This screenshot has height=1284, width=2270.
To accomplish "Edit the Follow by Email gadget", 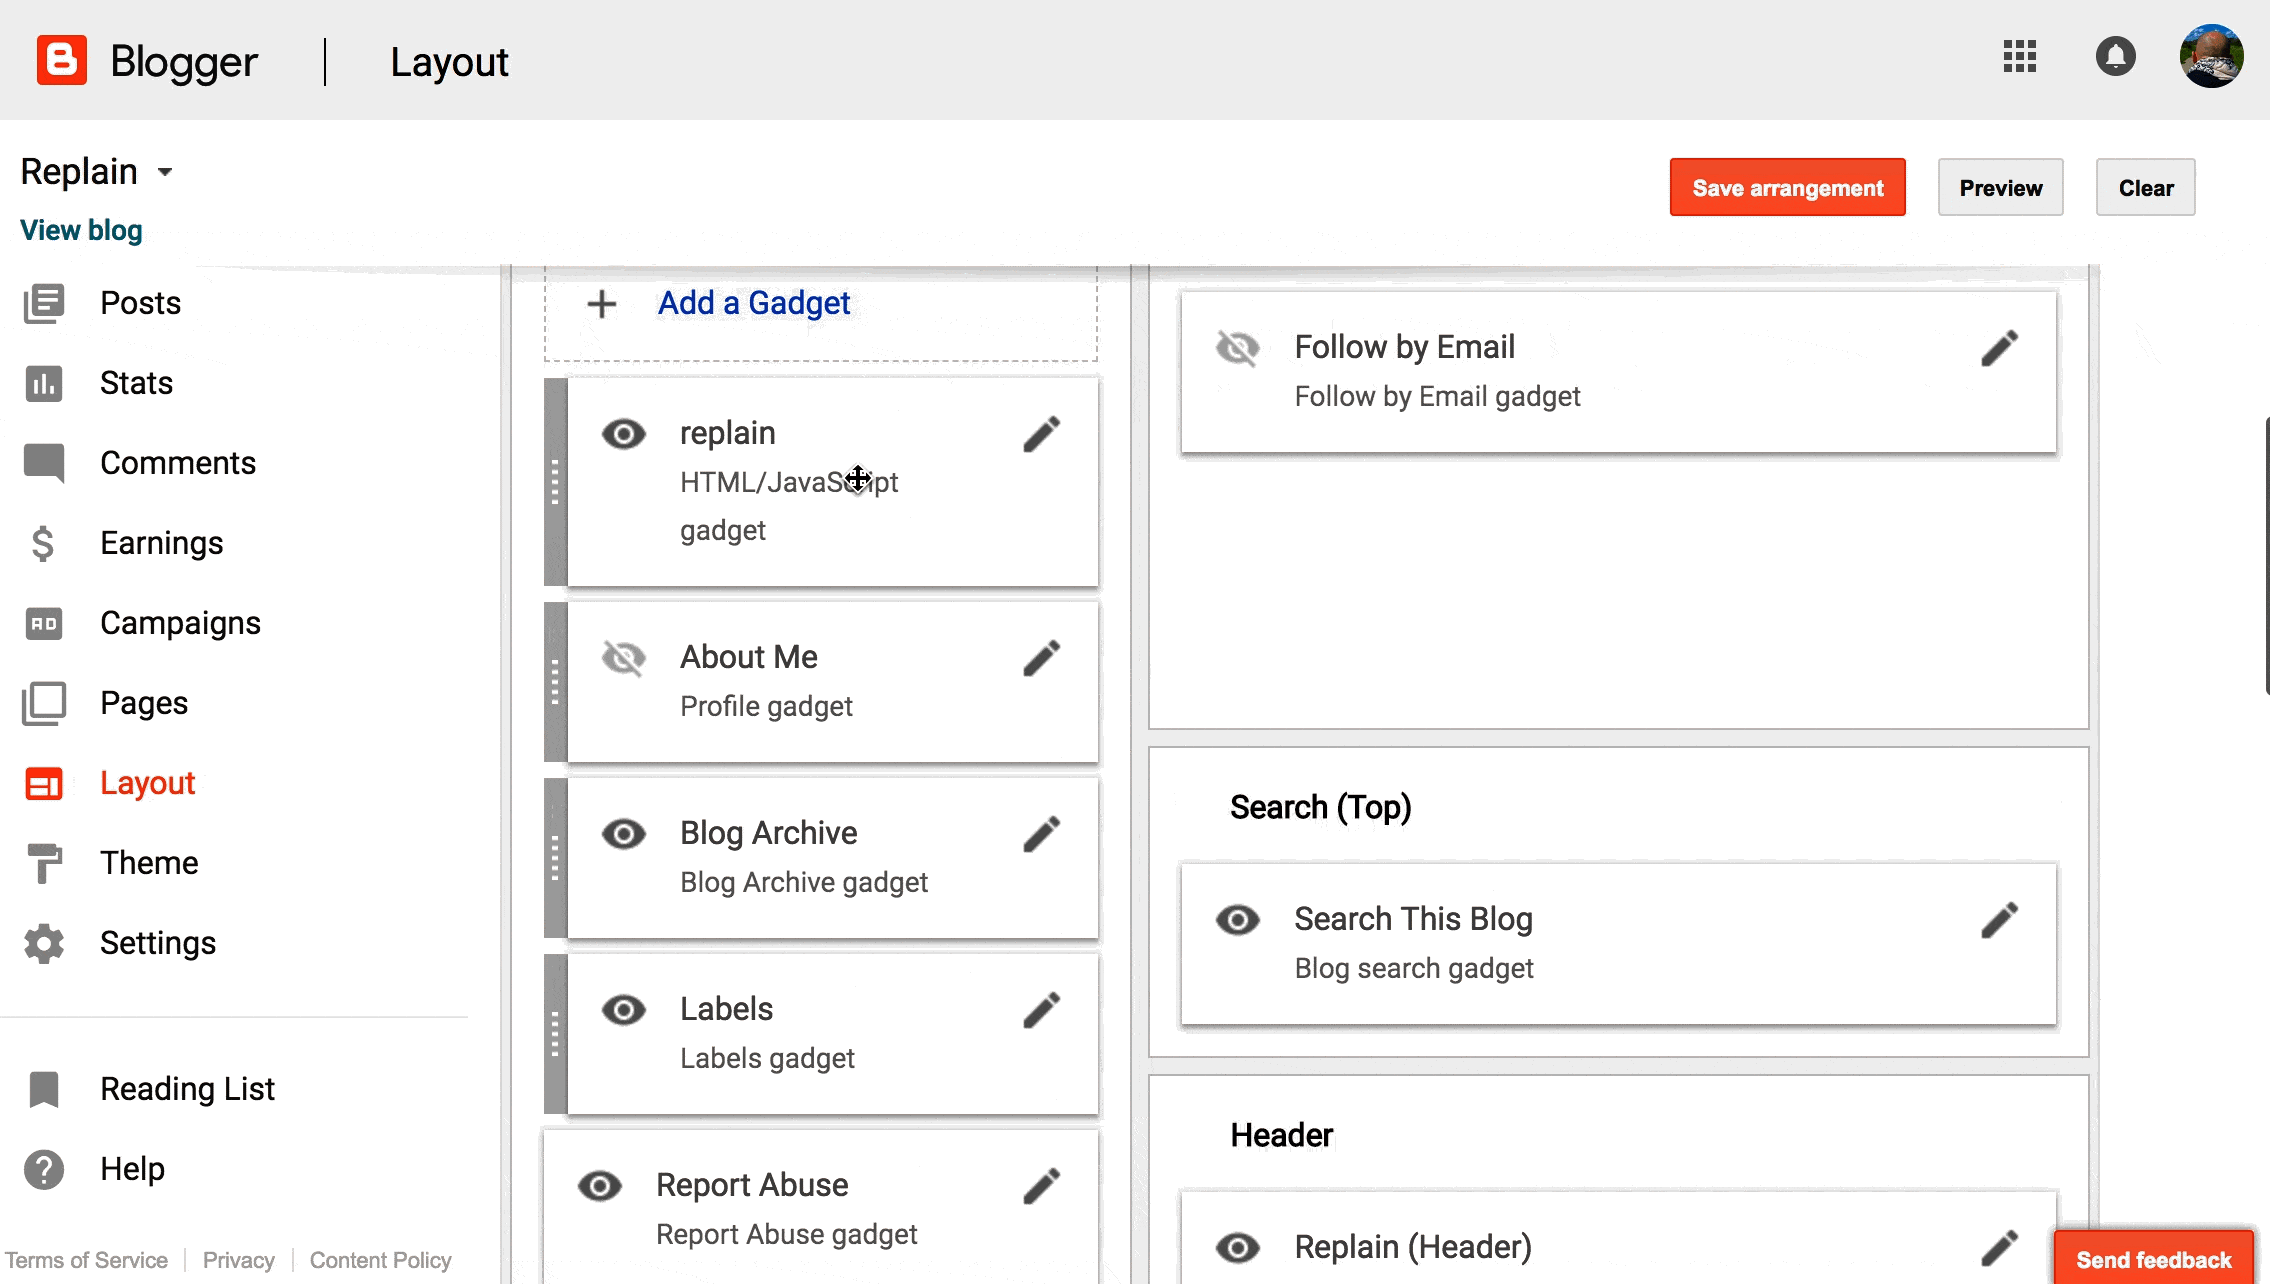I will [1999, 348].
